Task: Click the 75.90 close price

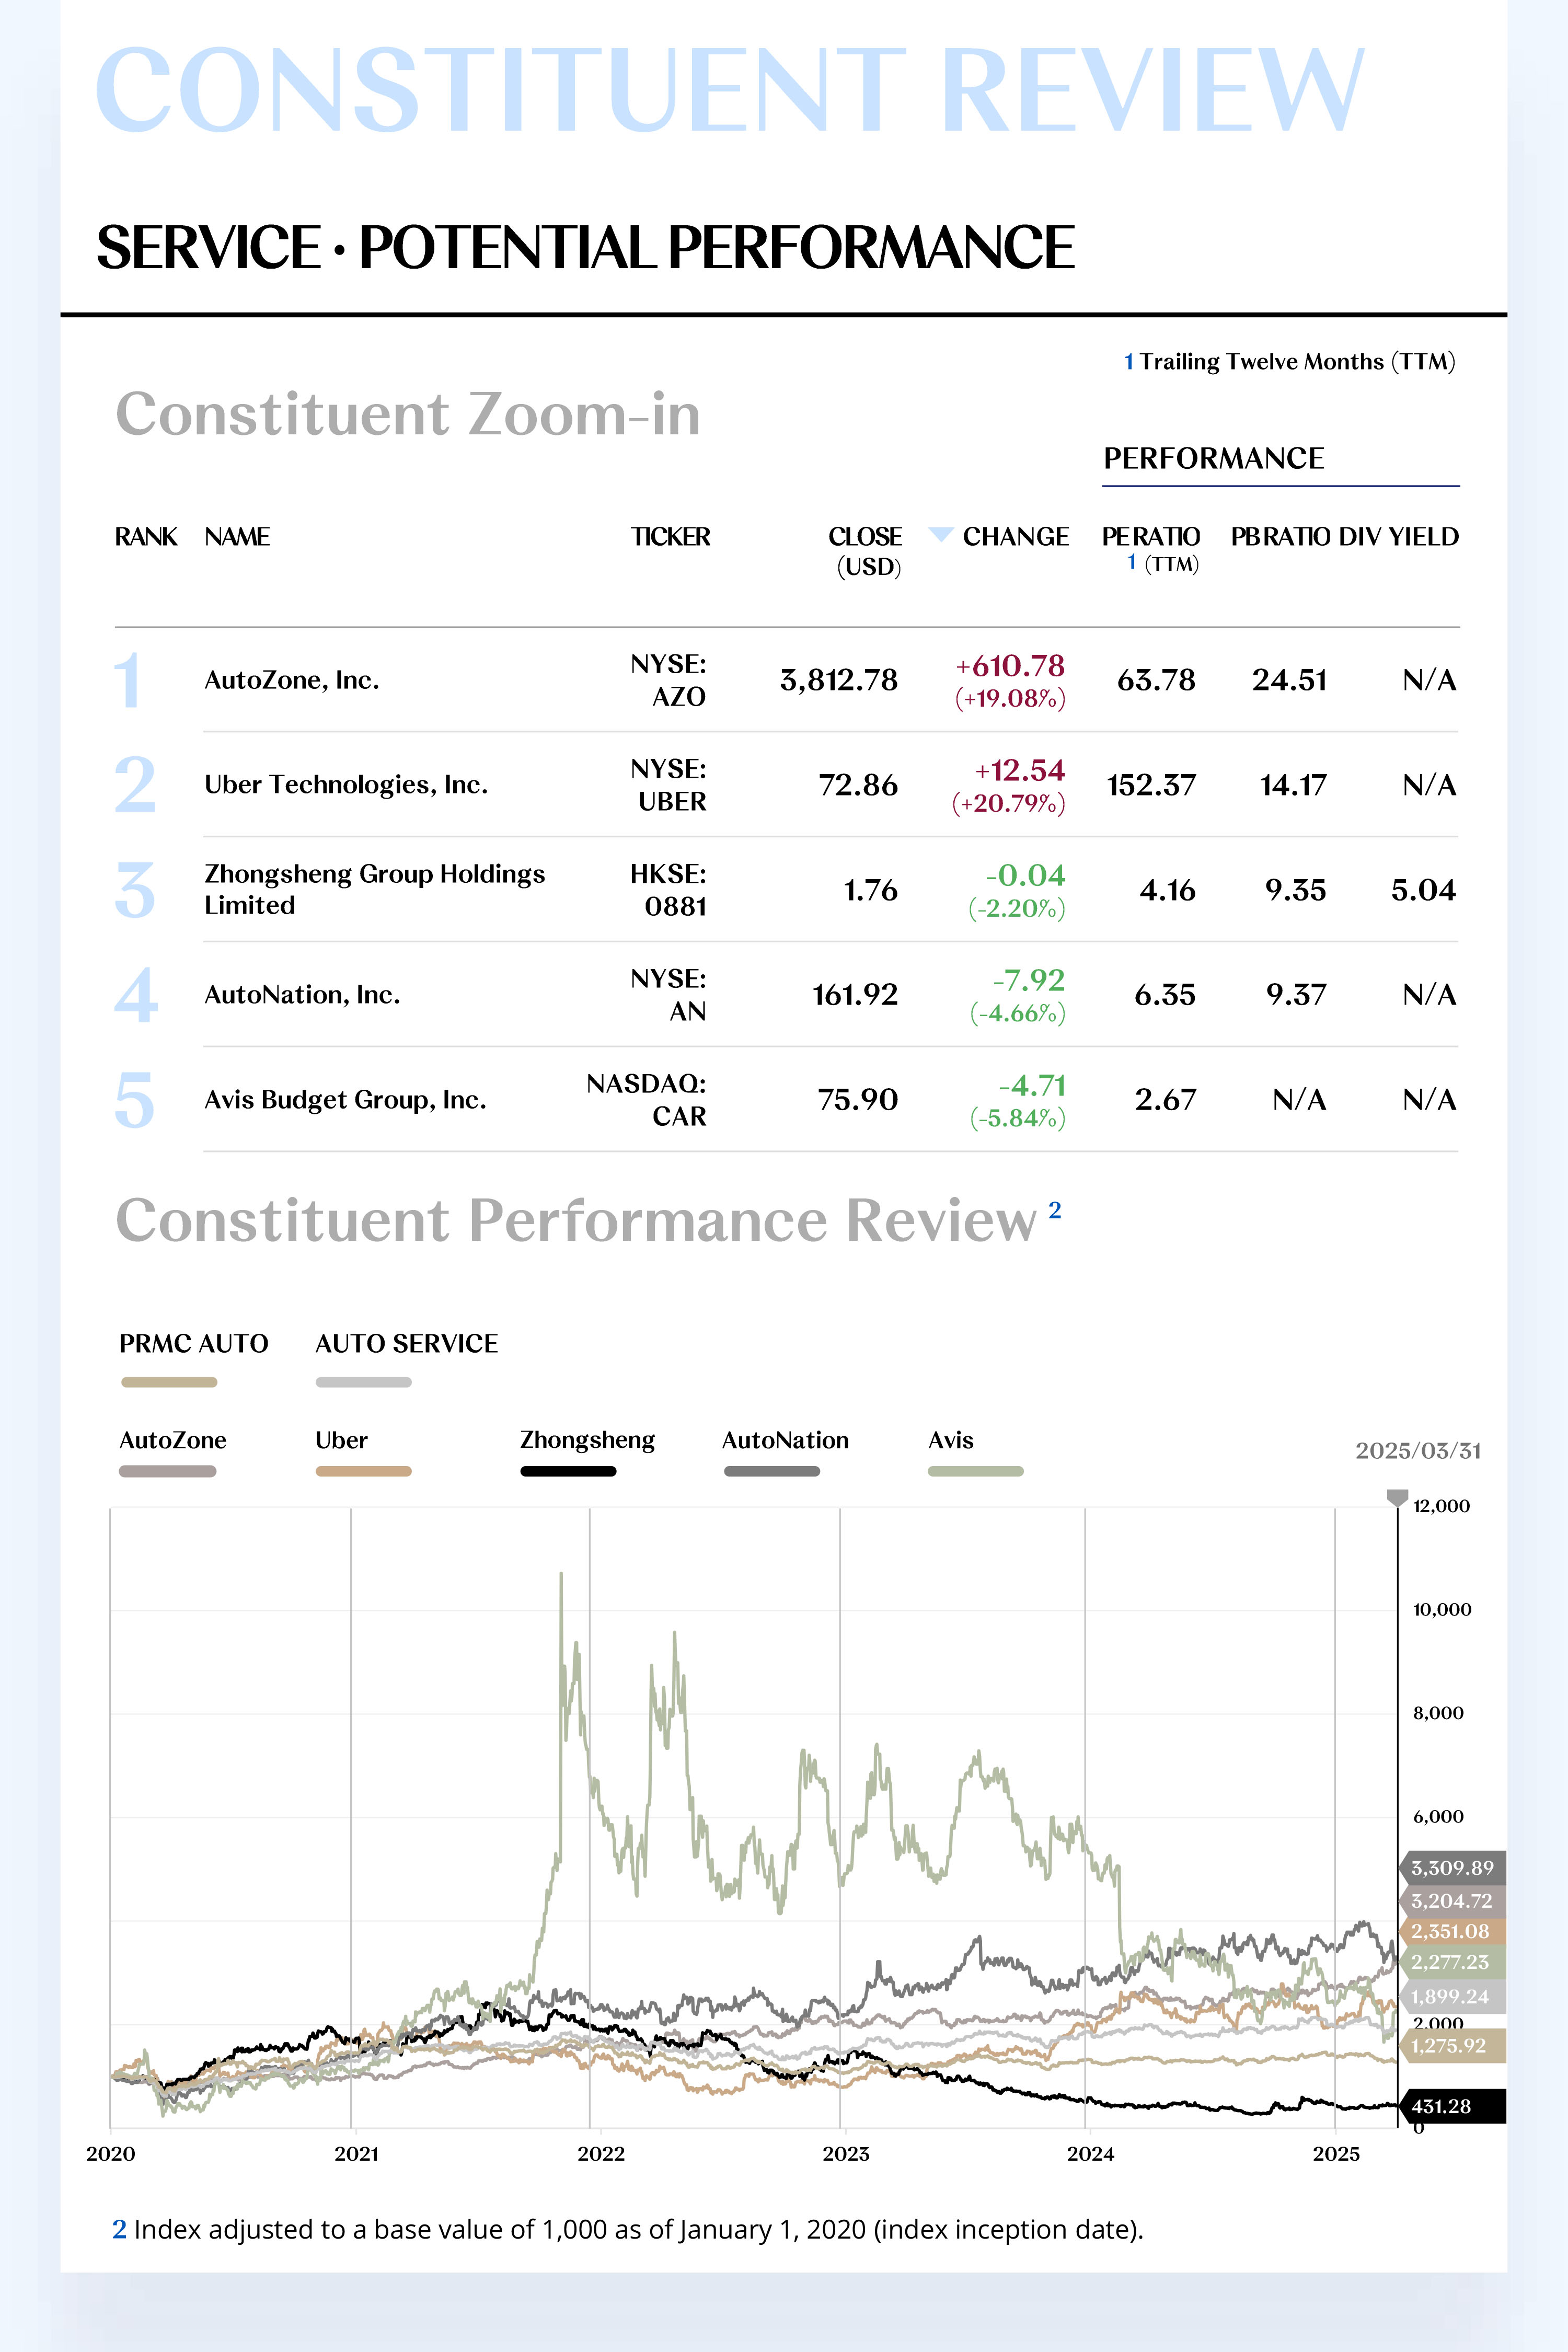Action: (x=858, y=1100)
